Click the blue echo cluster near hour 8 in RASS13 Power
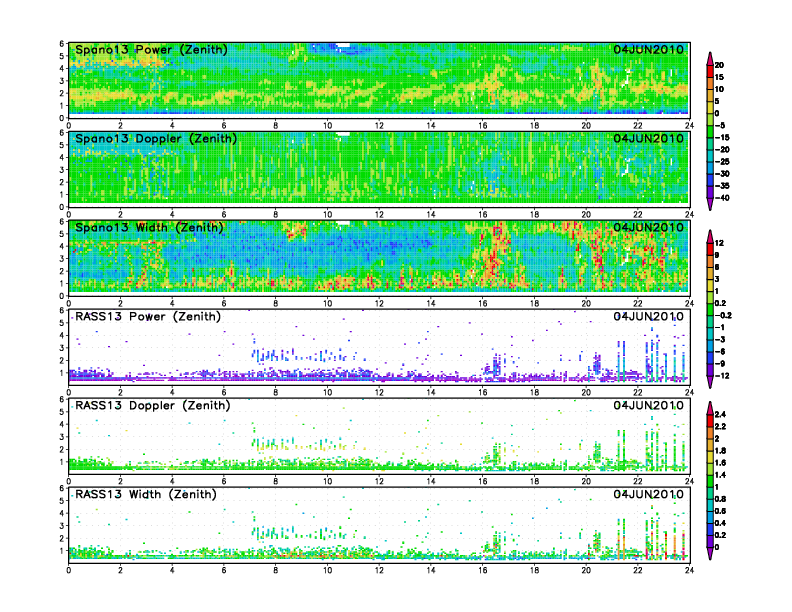The image size is (792, 612). point(275,354)
